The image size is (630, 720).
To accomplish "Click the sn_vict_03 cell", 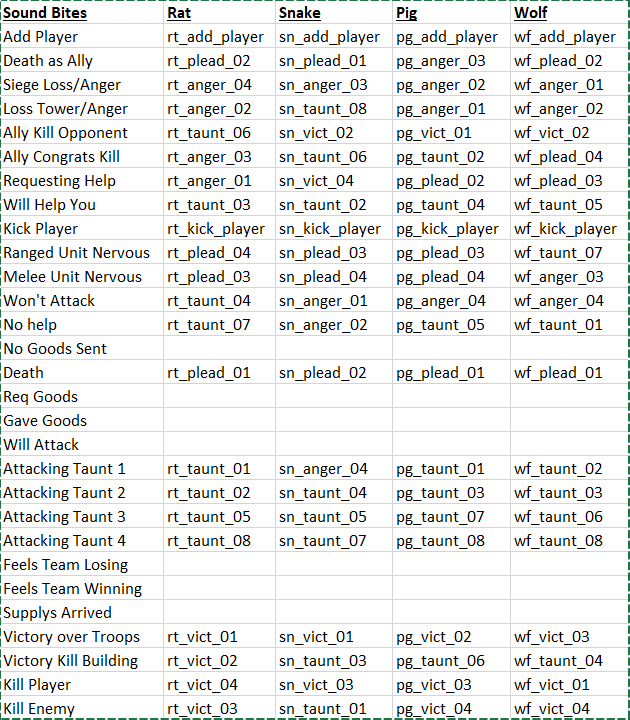I will pyautogui.click(x=334, y=685).
